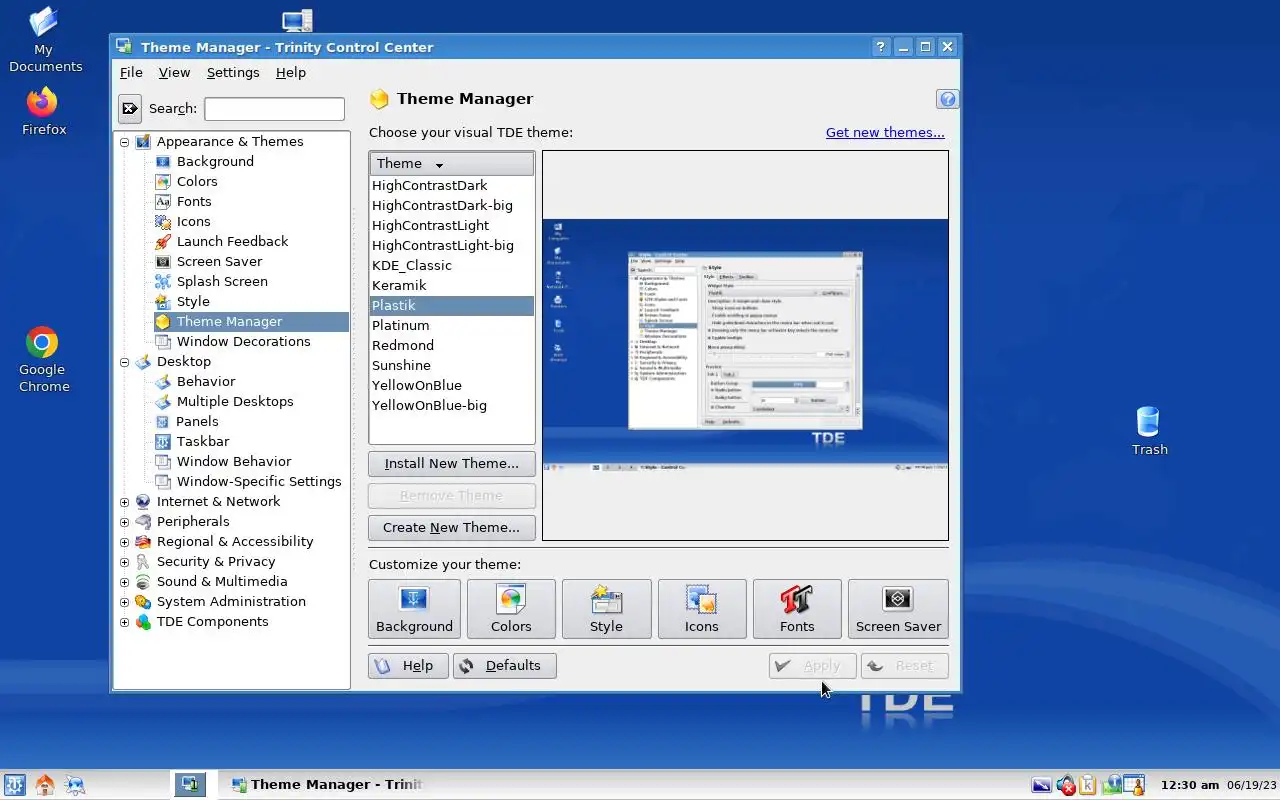Open Window Behavior settings

point(223,461)
